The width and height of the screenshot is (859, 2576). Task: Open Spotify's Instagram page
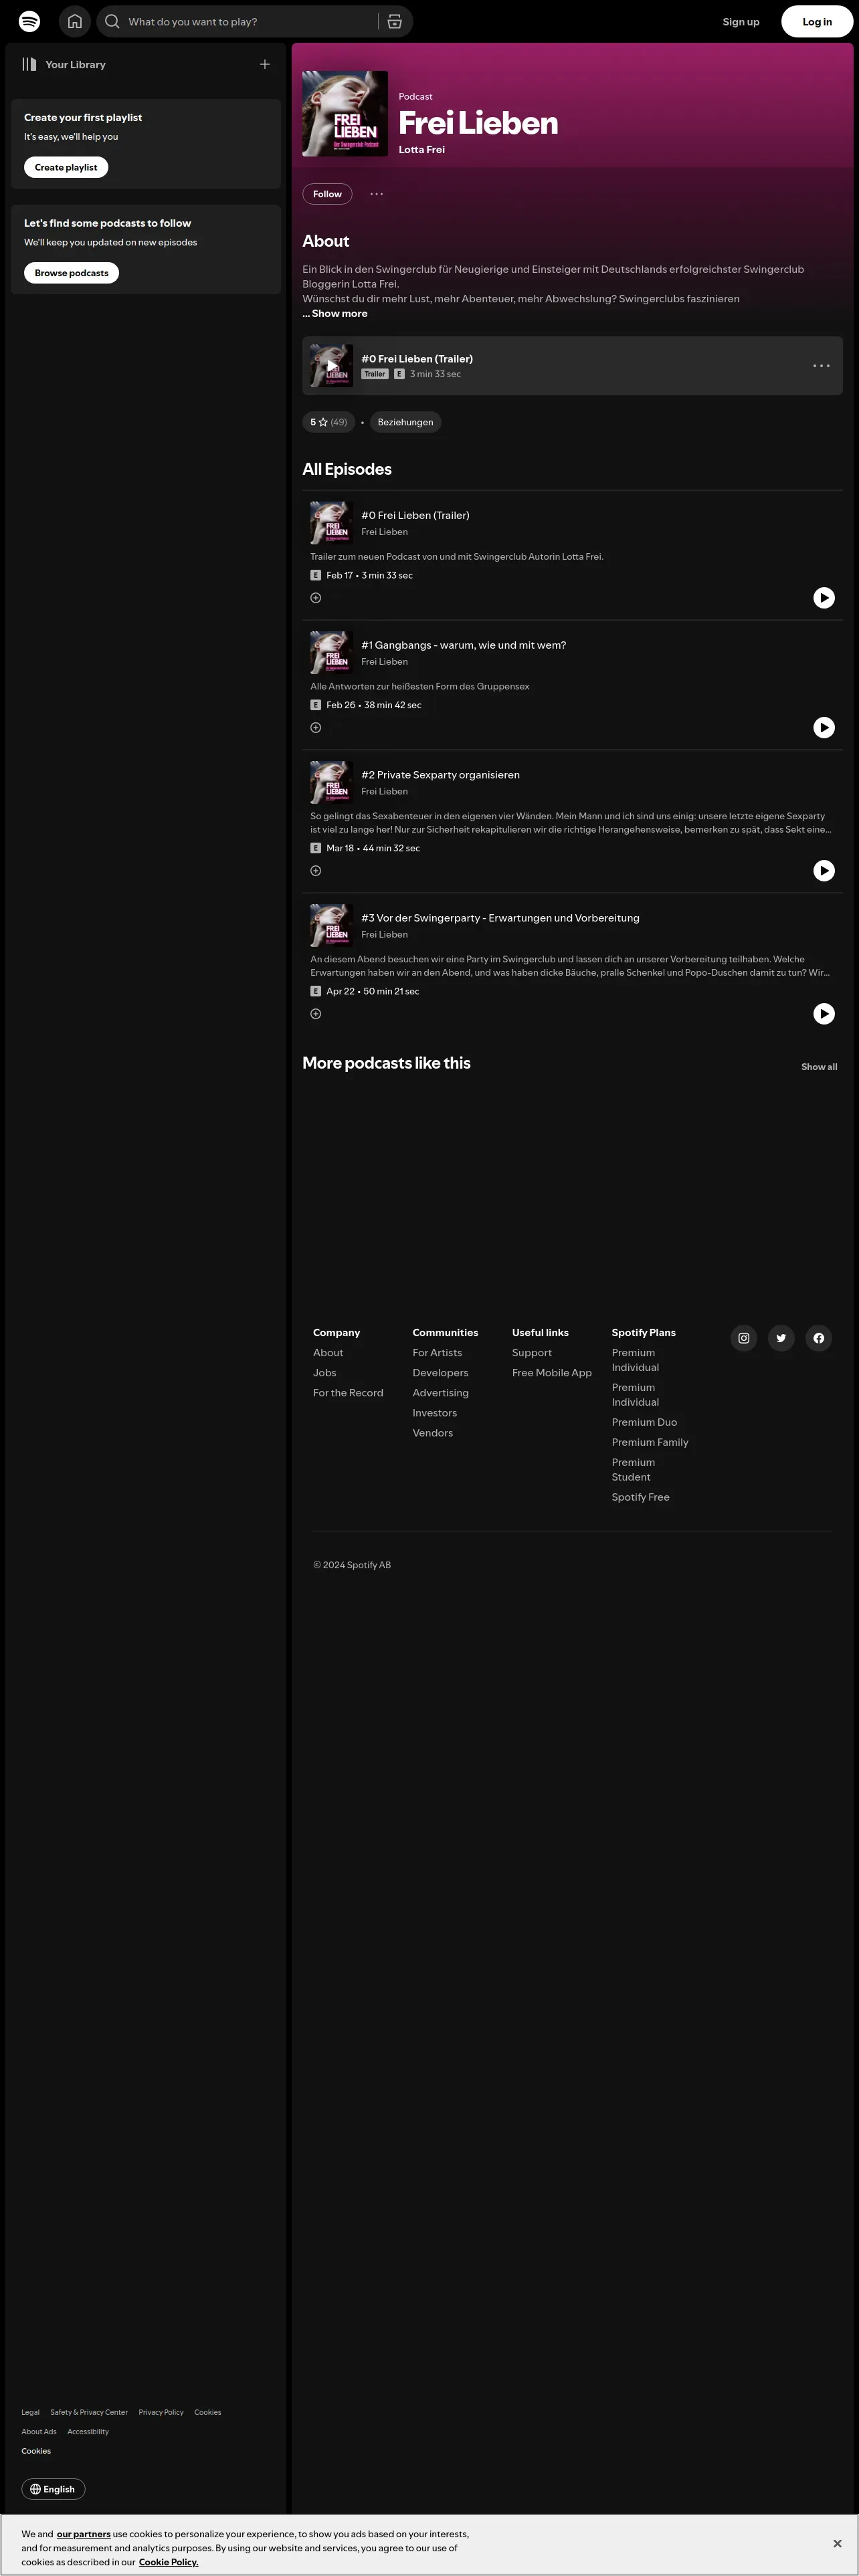click(744, 1338)
